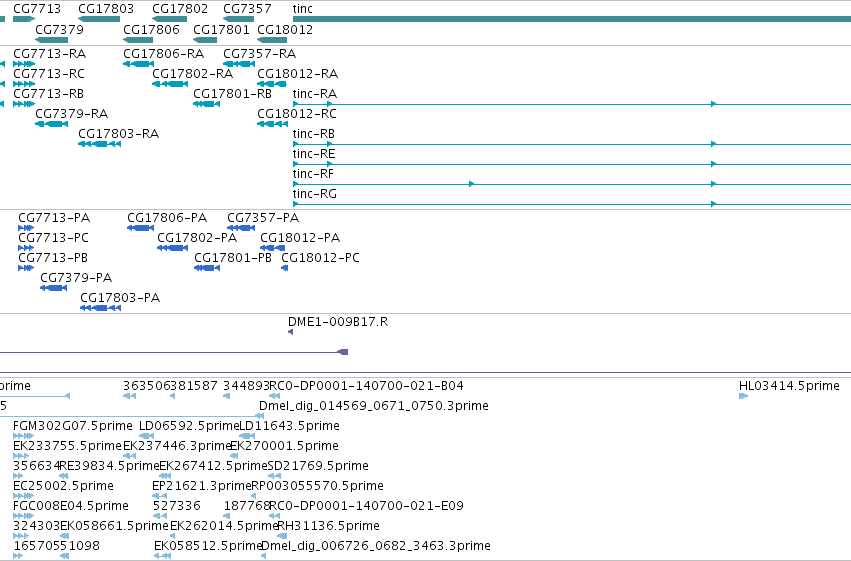Image resolution: width=851 pixels, height=561 pixels.
Task: Click protein CG18012-PC
Action: click(x=320, y=258)
